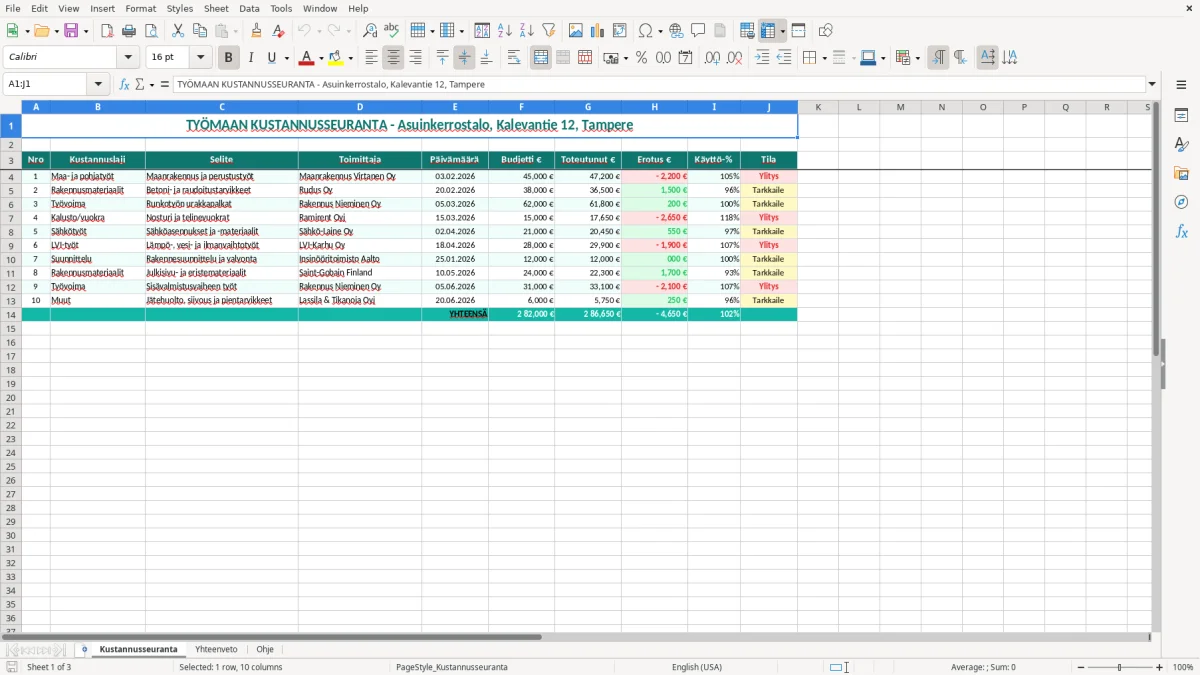
Task: Open the Sheet menu
Action: [x=216, y=8]
